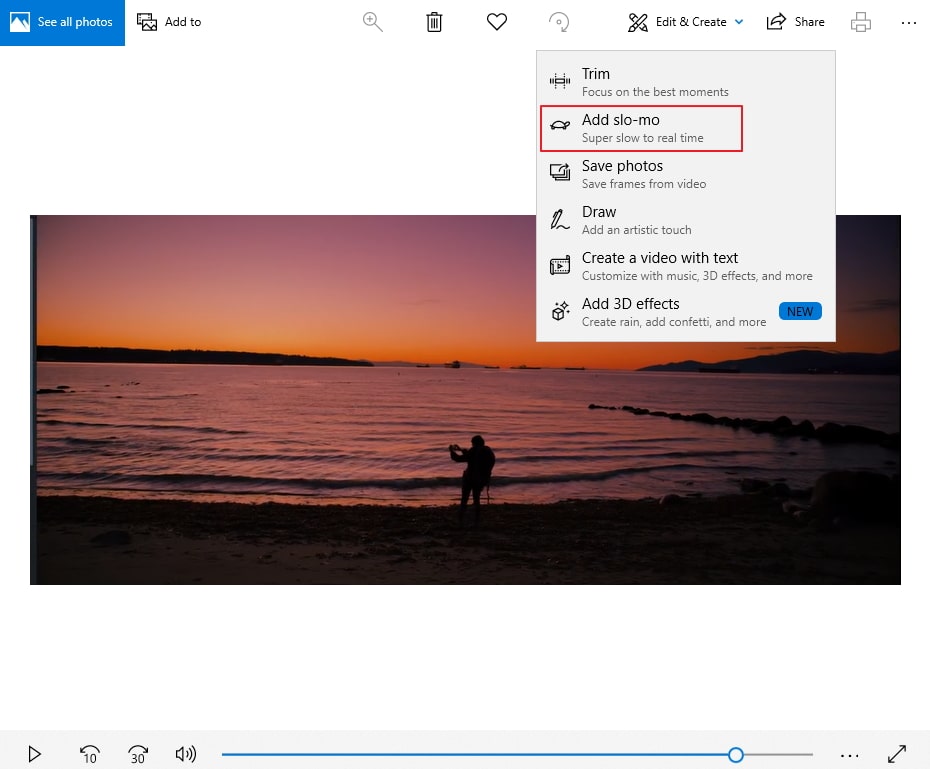Click 'Save frames from video' text
Image resolution: width=930 pixels, height=769 pixels.
pos(644,184)
